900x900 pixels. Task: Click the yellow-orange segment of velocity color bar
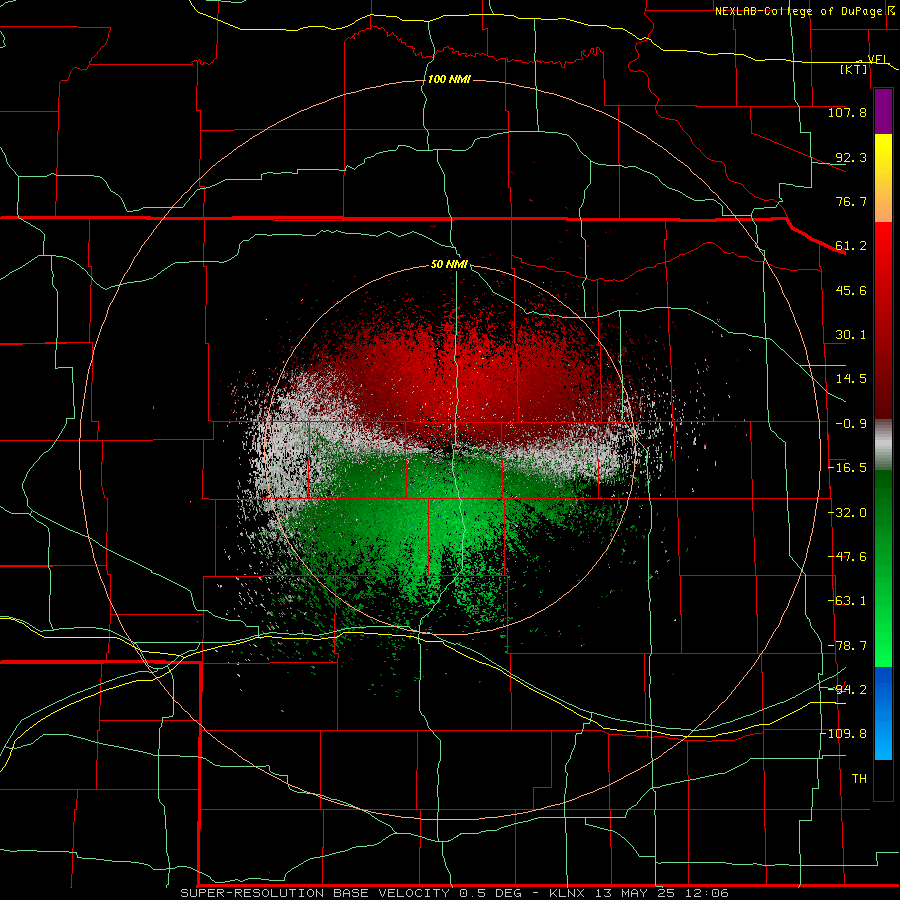(x=883, y=178)
